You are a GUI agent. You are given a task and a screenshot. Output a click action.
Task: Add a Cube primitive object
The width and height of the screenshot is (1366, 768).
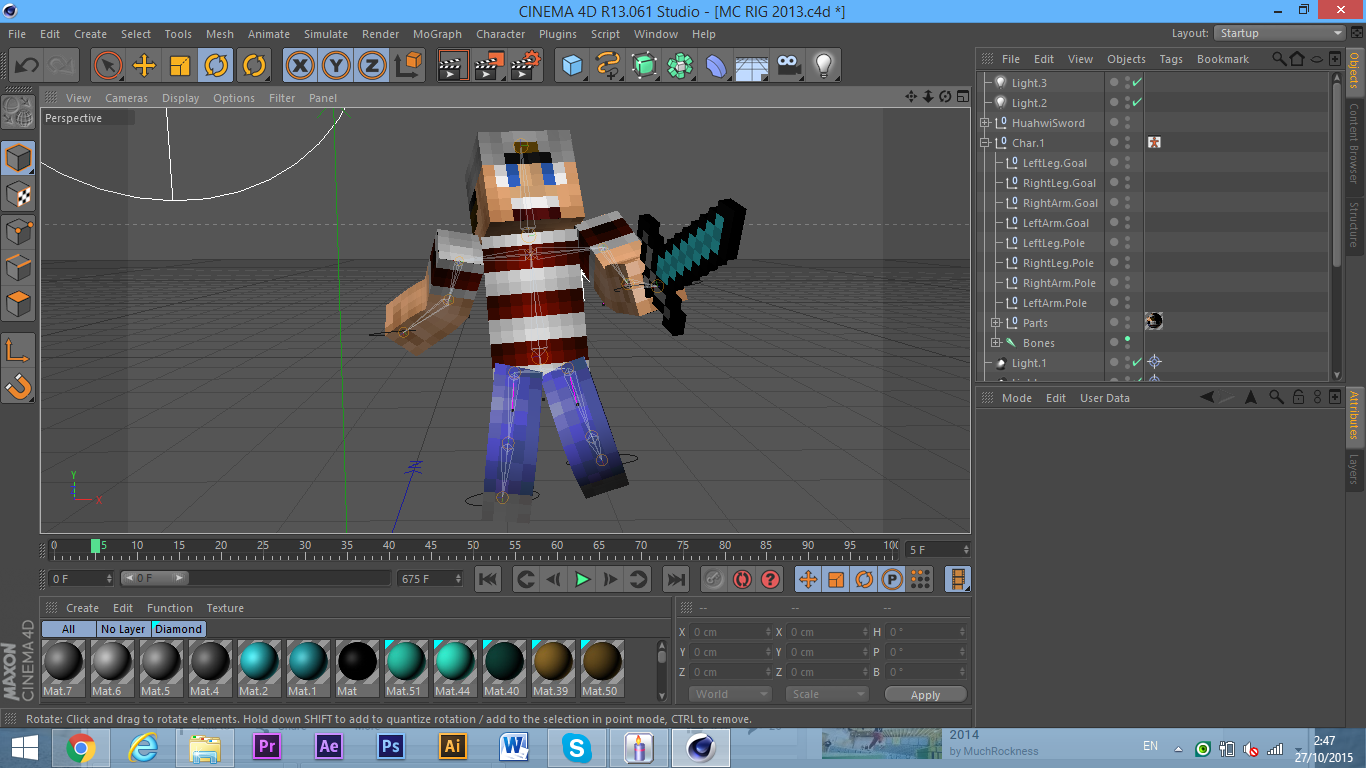pyautogui.click(x=572, y=66)
